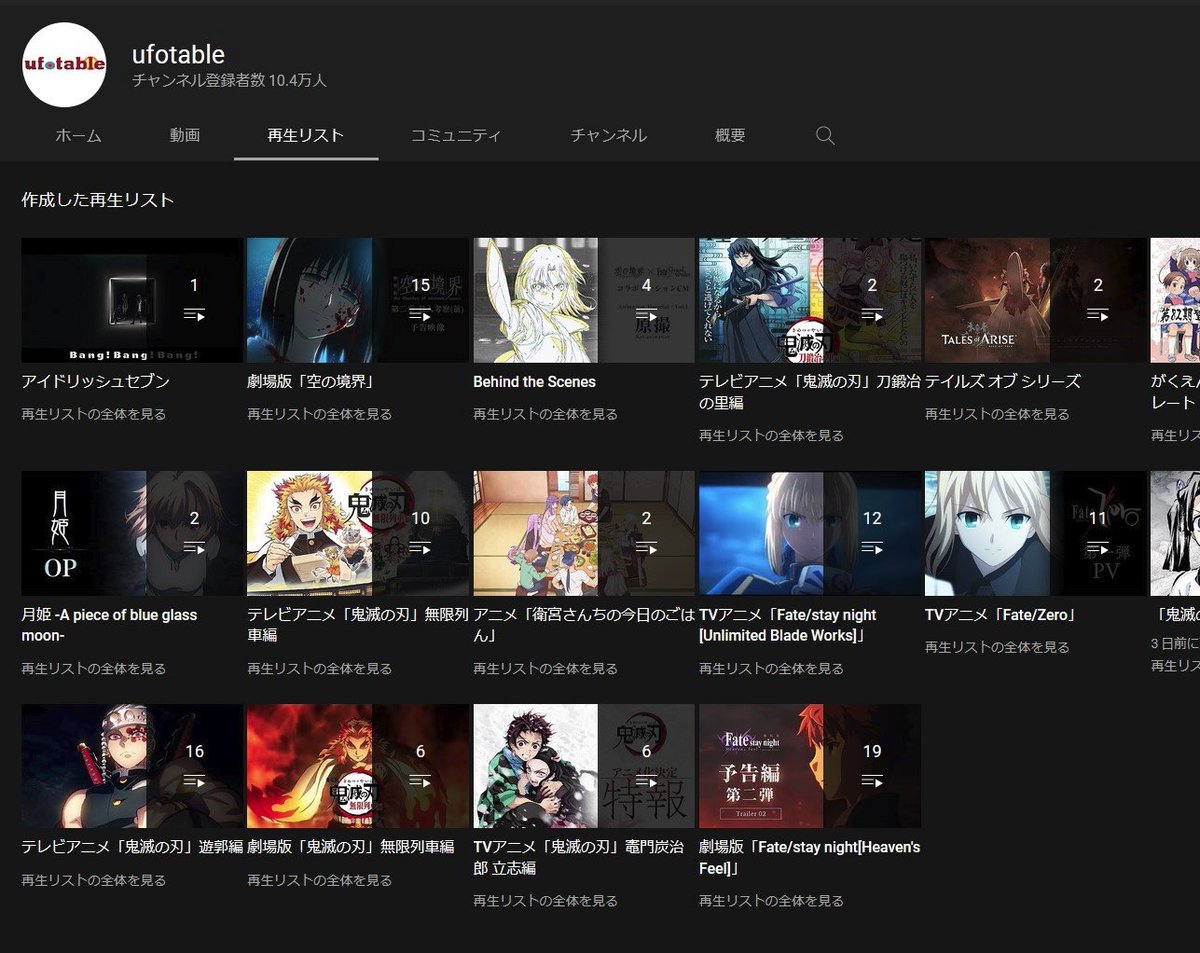Click playlist queue icon on 空の境界 thumbnail
Screen dimensions: 1200x953
[420, 315]
